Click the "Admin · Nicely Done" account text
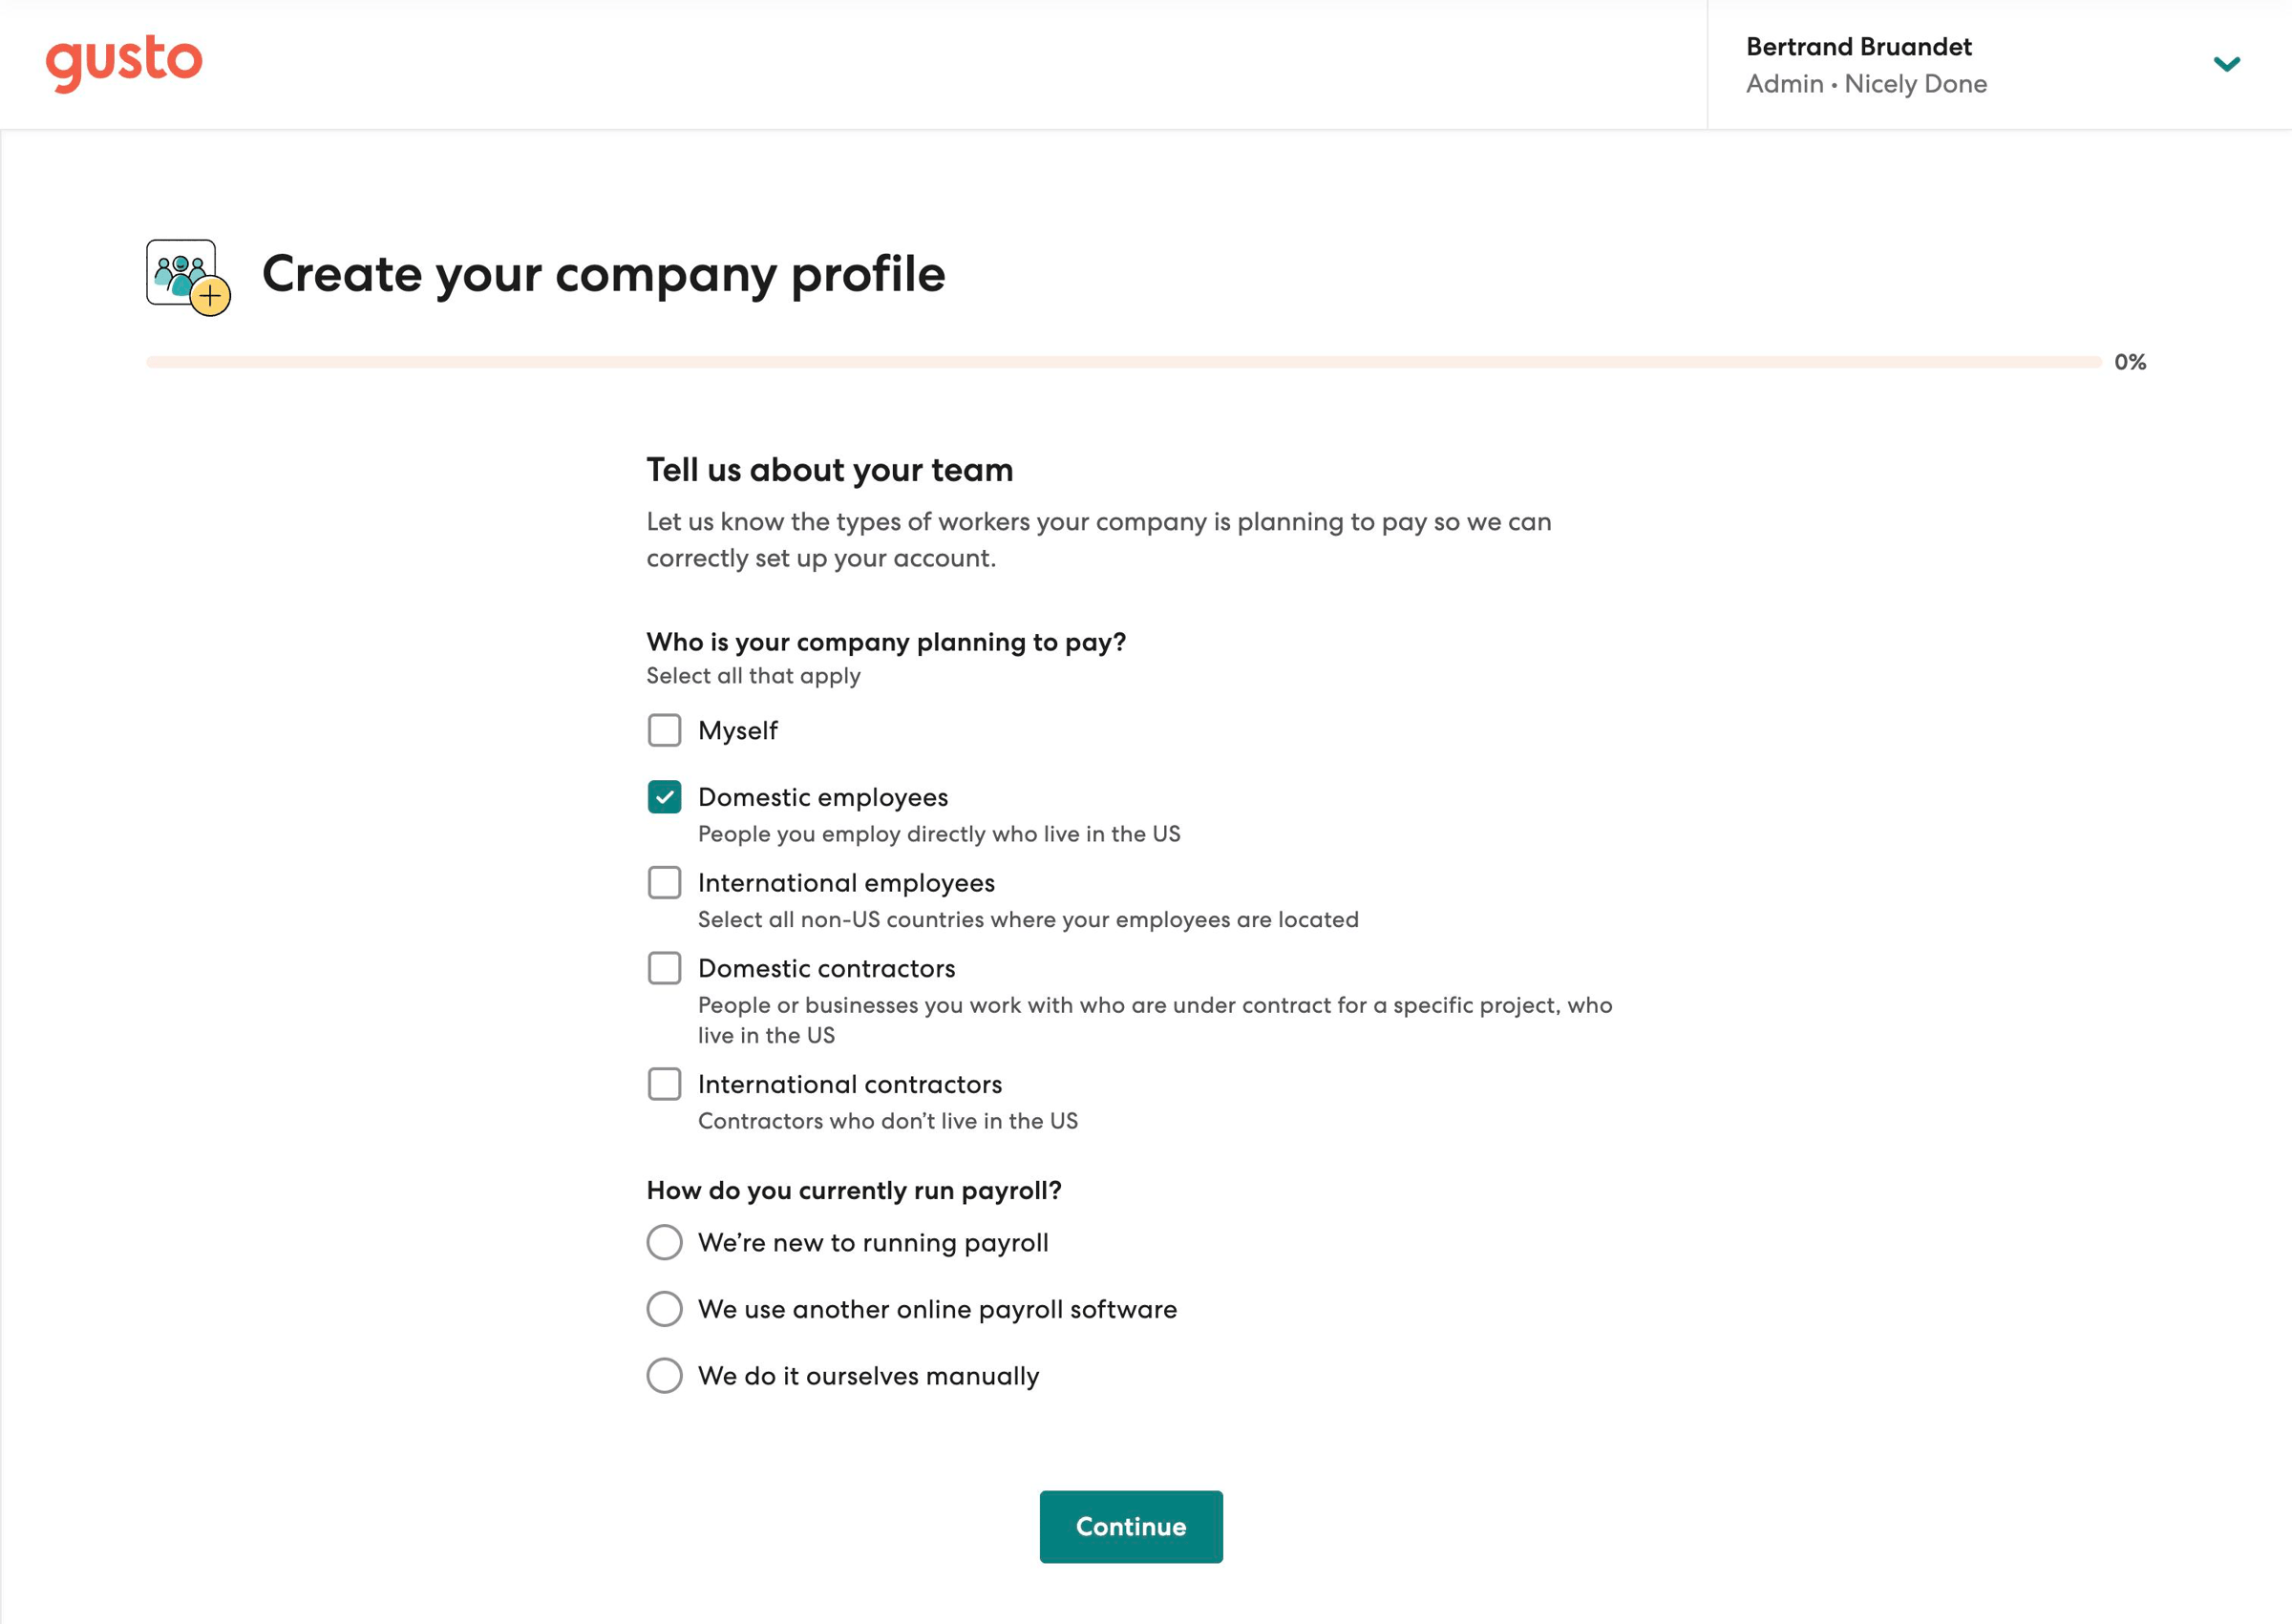Image resolution: width=2292 pixels, height=1624 pixels. pyautogui.click(x=1866, y=84)
